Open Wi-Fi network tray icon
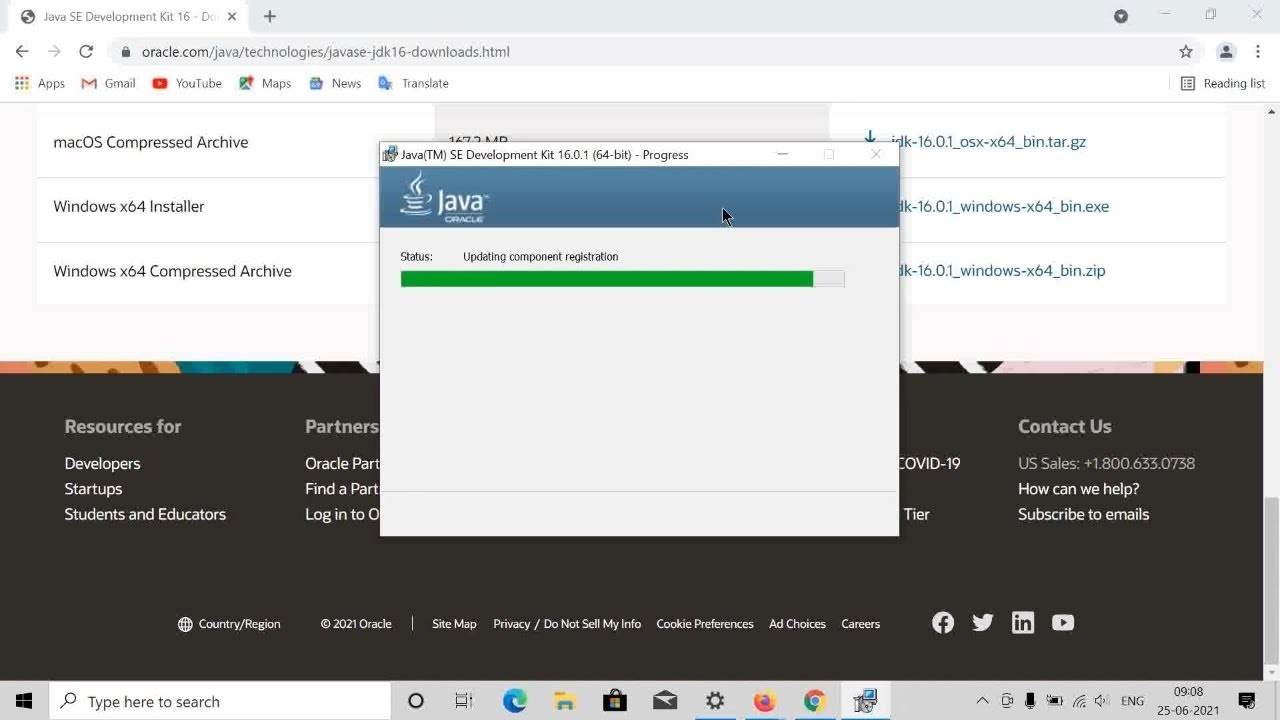This screenshot has height=720, width=1280. point(1078,701)
